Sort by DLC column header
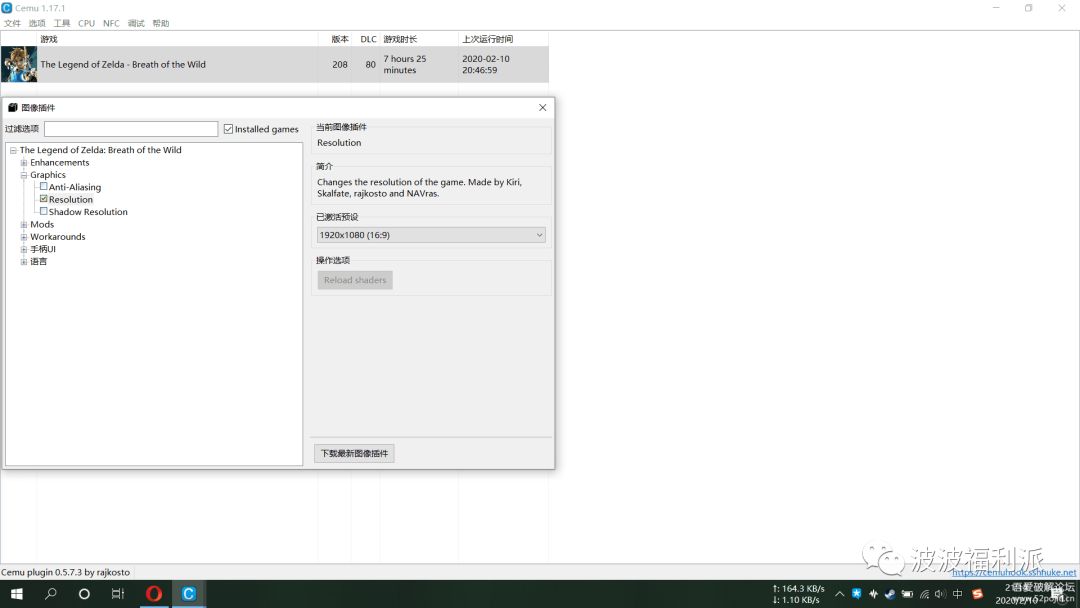The height and width of the screenshot is (608, 1080). [368, 39]
